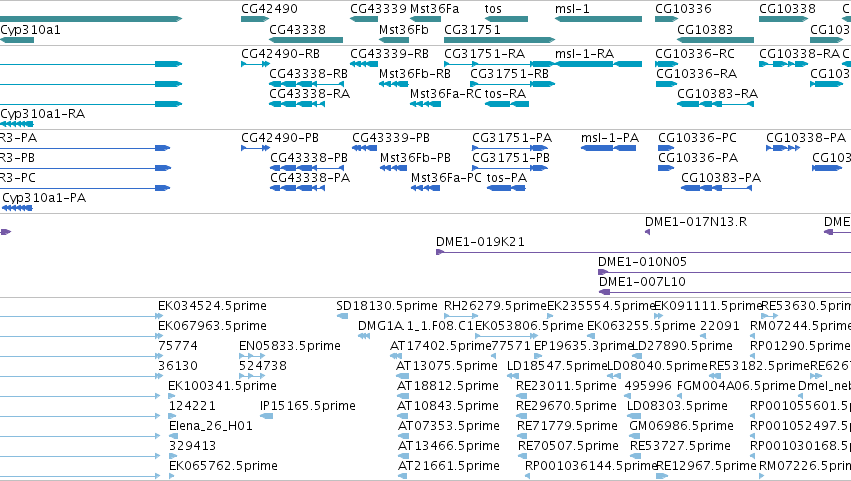Select EST RE23011.5prime

tap(566, 387)
